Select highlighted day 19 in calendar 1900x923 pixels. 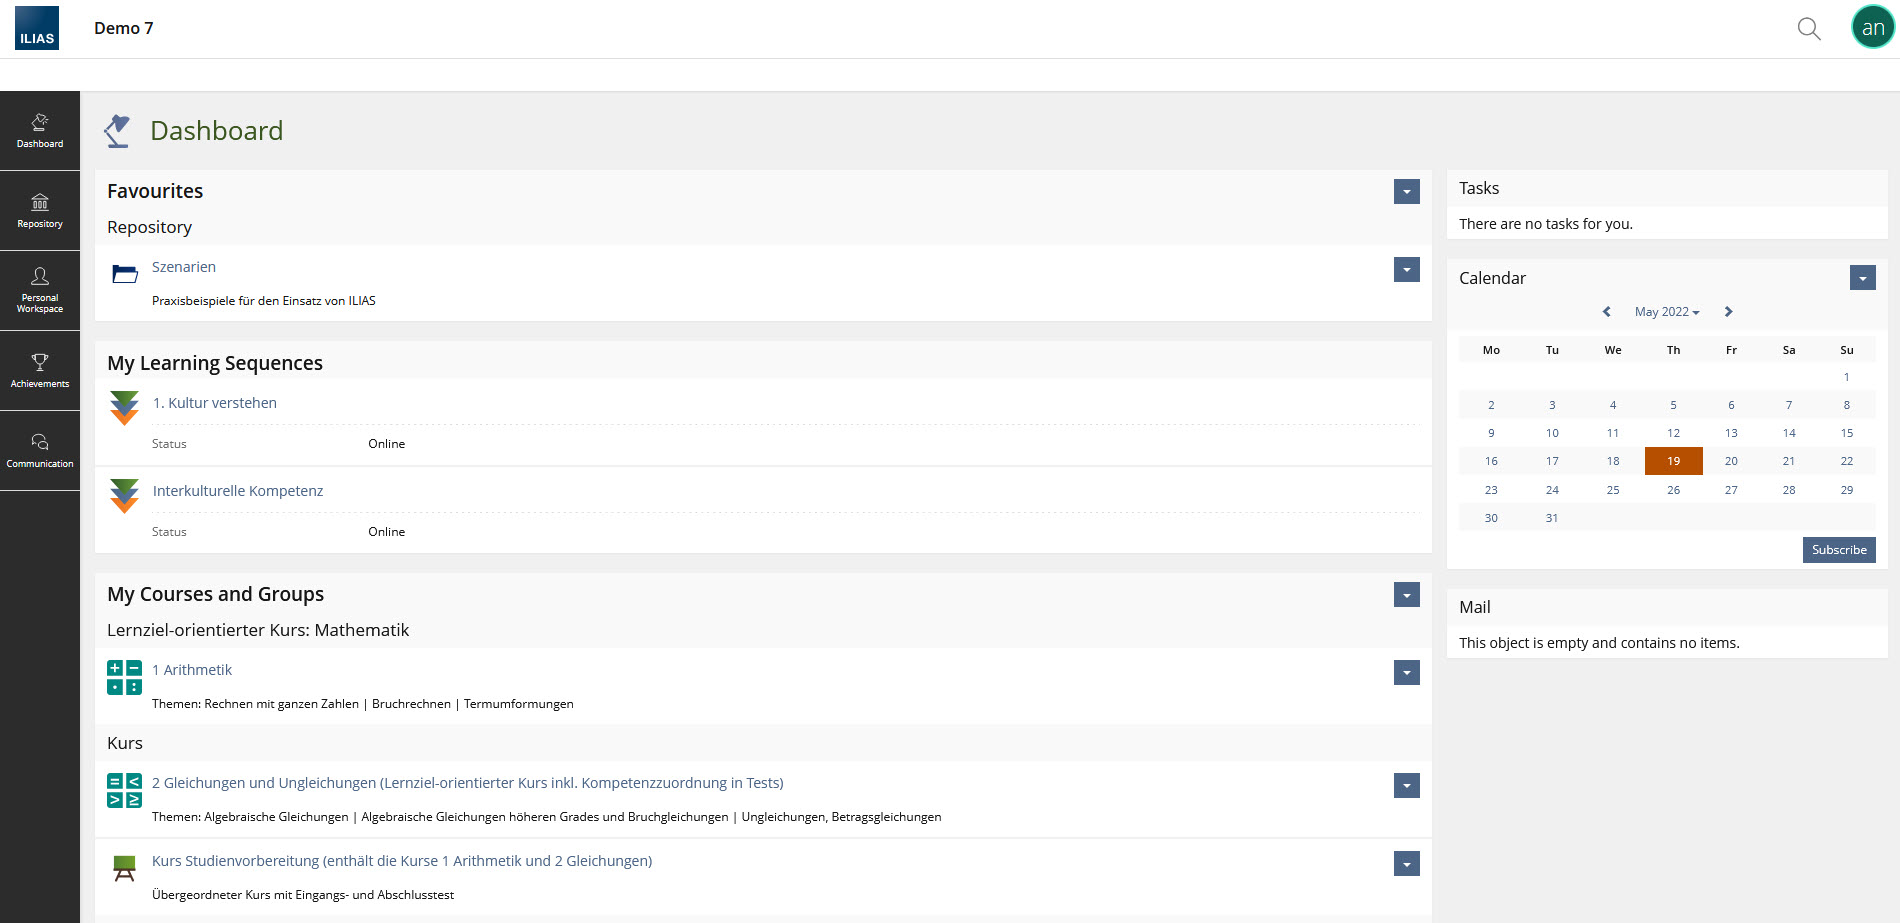click(1673, 461)
